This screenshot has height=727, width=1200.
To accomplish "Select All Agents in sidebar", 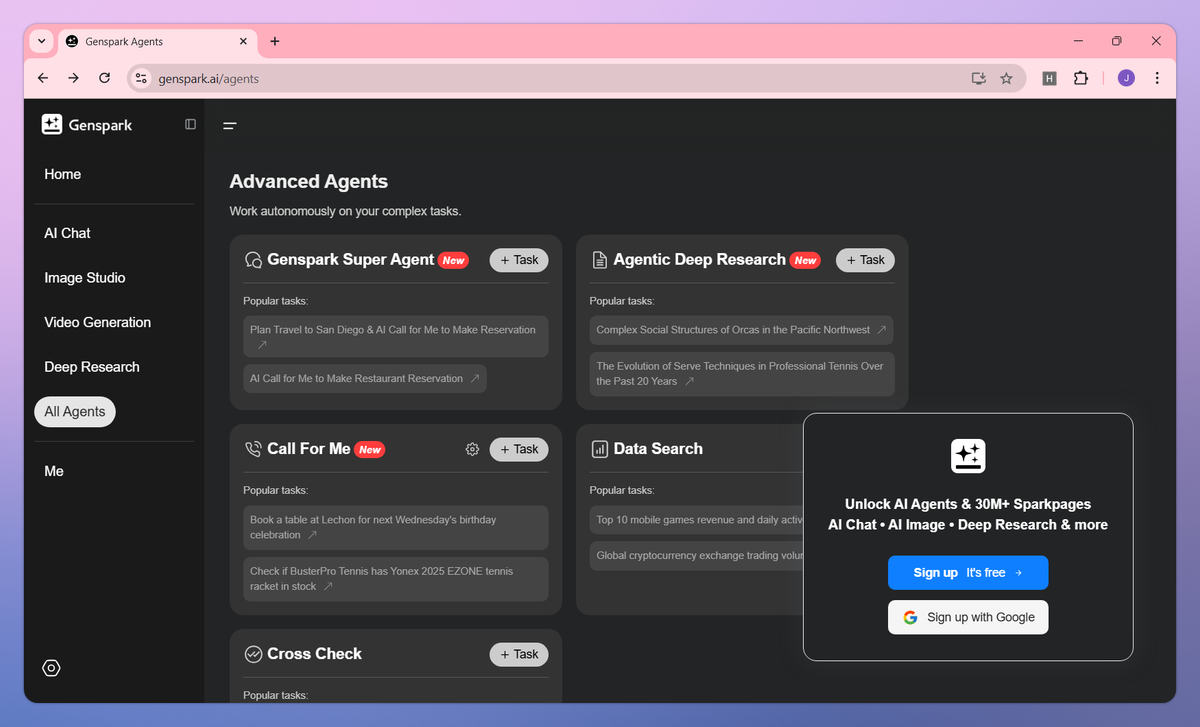I will 75,412.
